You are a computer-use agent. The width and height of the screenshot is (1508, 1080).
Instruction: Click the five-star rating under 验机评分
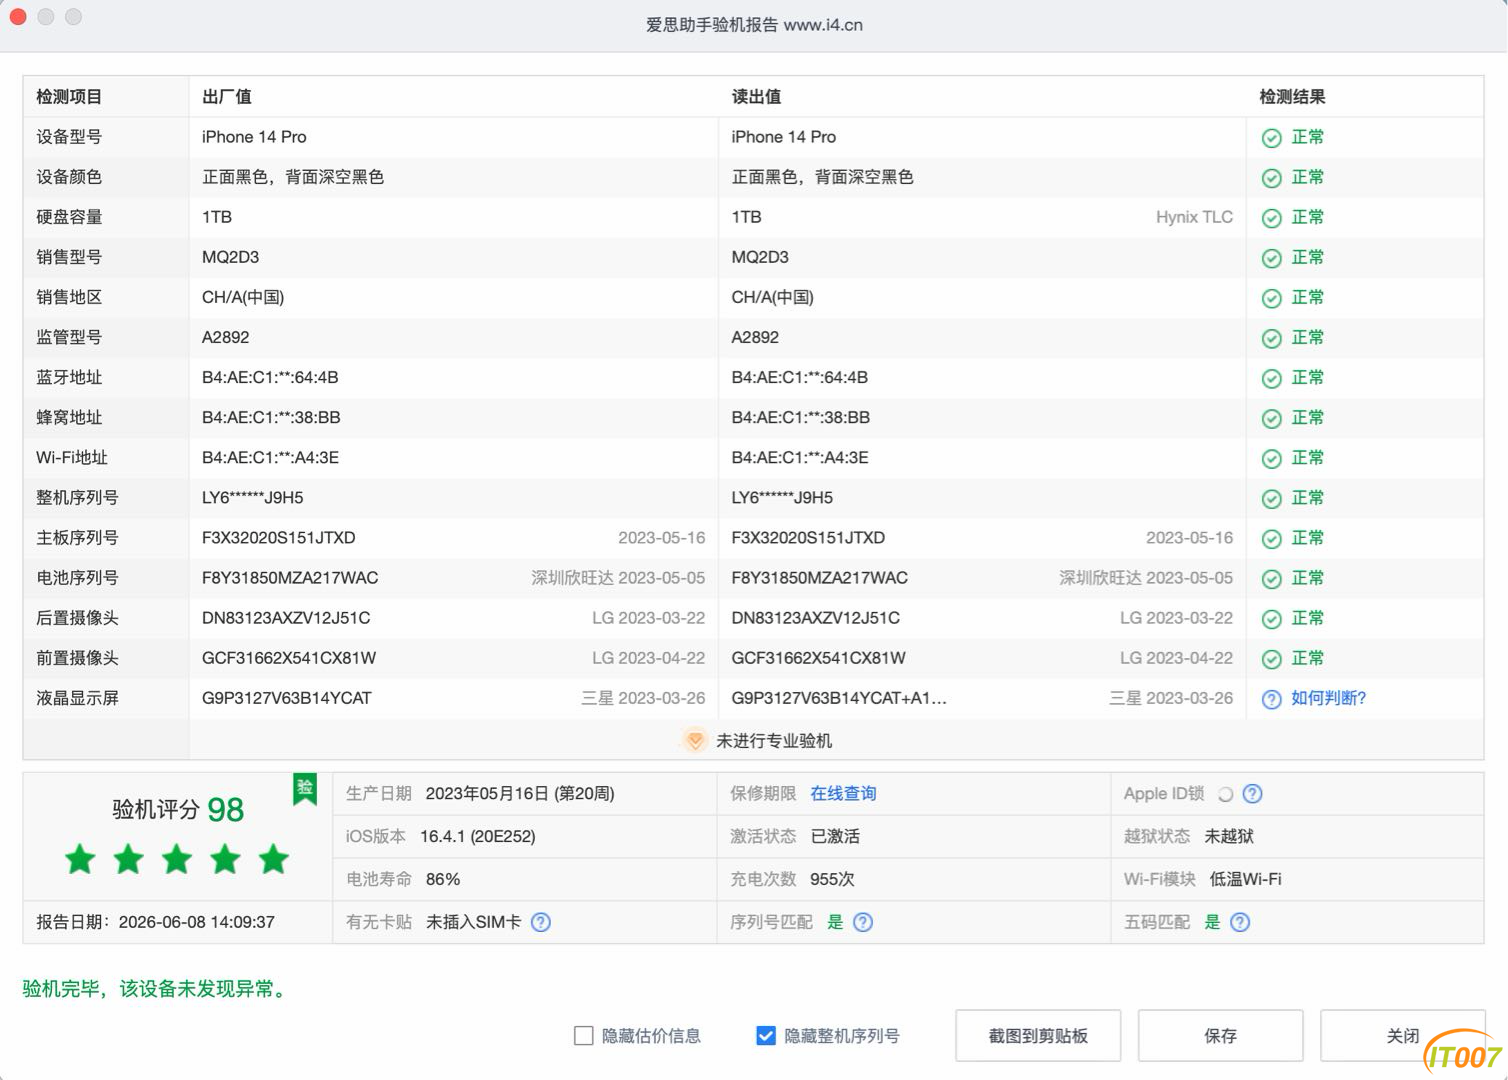click(177, 859)
